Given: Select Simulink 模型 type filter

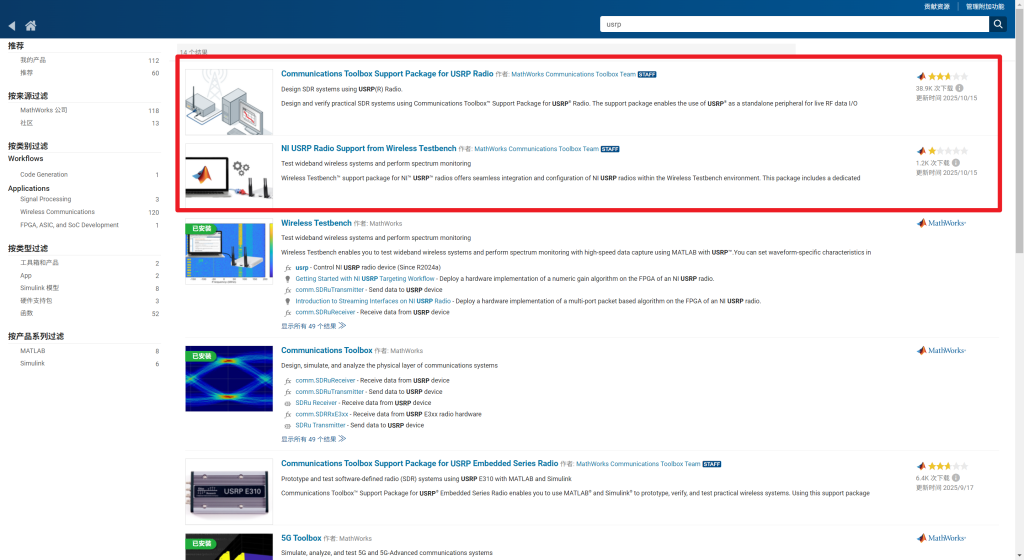Looking at the screenshot, I should click(x=39, y=288).
